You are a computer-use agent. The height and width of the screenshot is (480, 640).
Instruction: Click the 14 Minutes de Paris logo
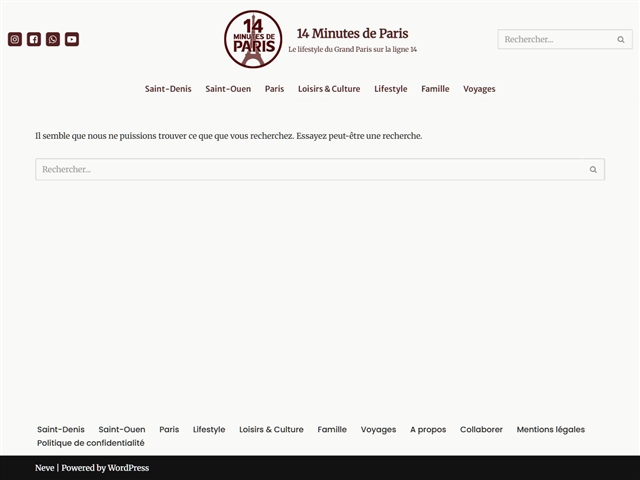pos(253,39)
